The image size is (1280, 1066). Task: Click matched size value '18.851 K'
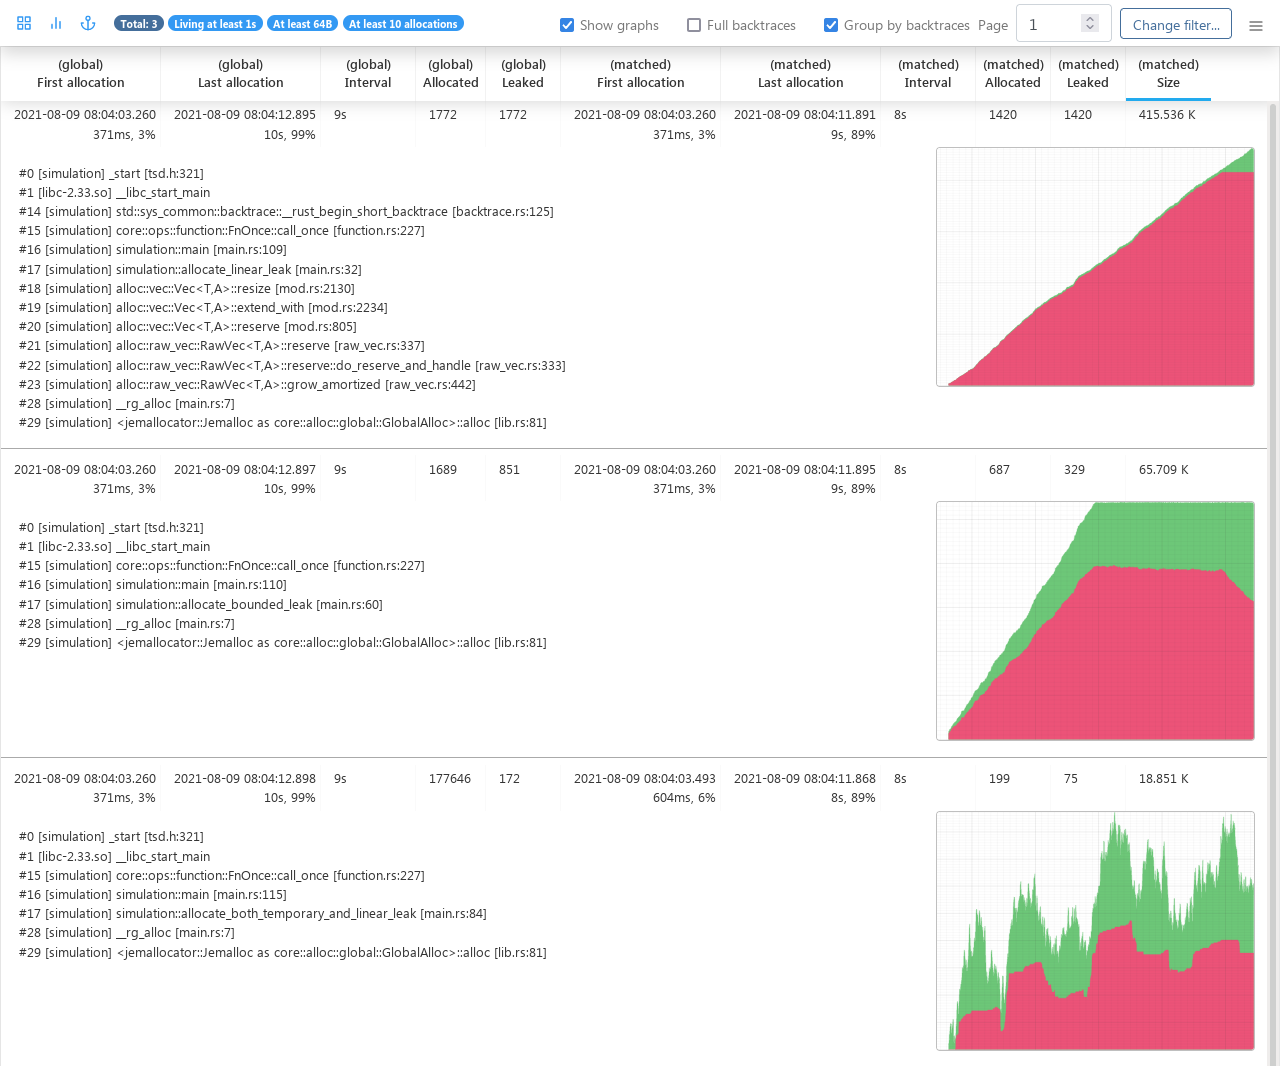(x=1164, y=778)
